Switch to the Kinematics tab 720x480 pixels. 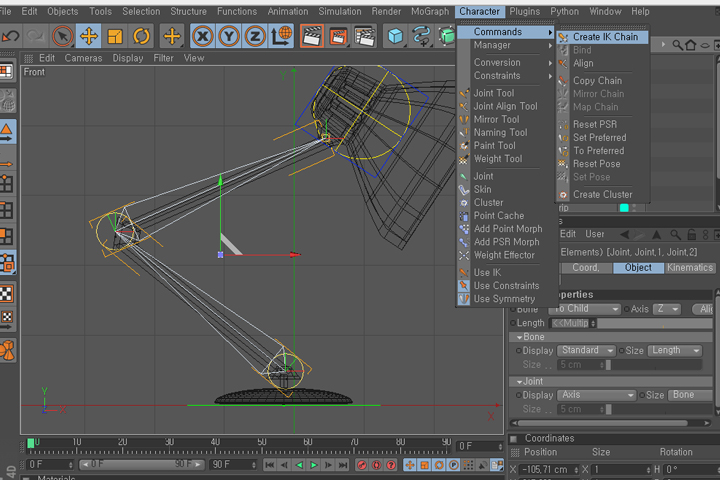click(690, 268)
